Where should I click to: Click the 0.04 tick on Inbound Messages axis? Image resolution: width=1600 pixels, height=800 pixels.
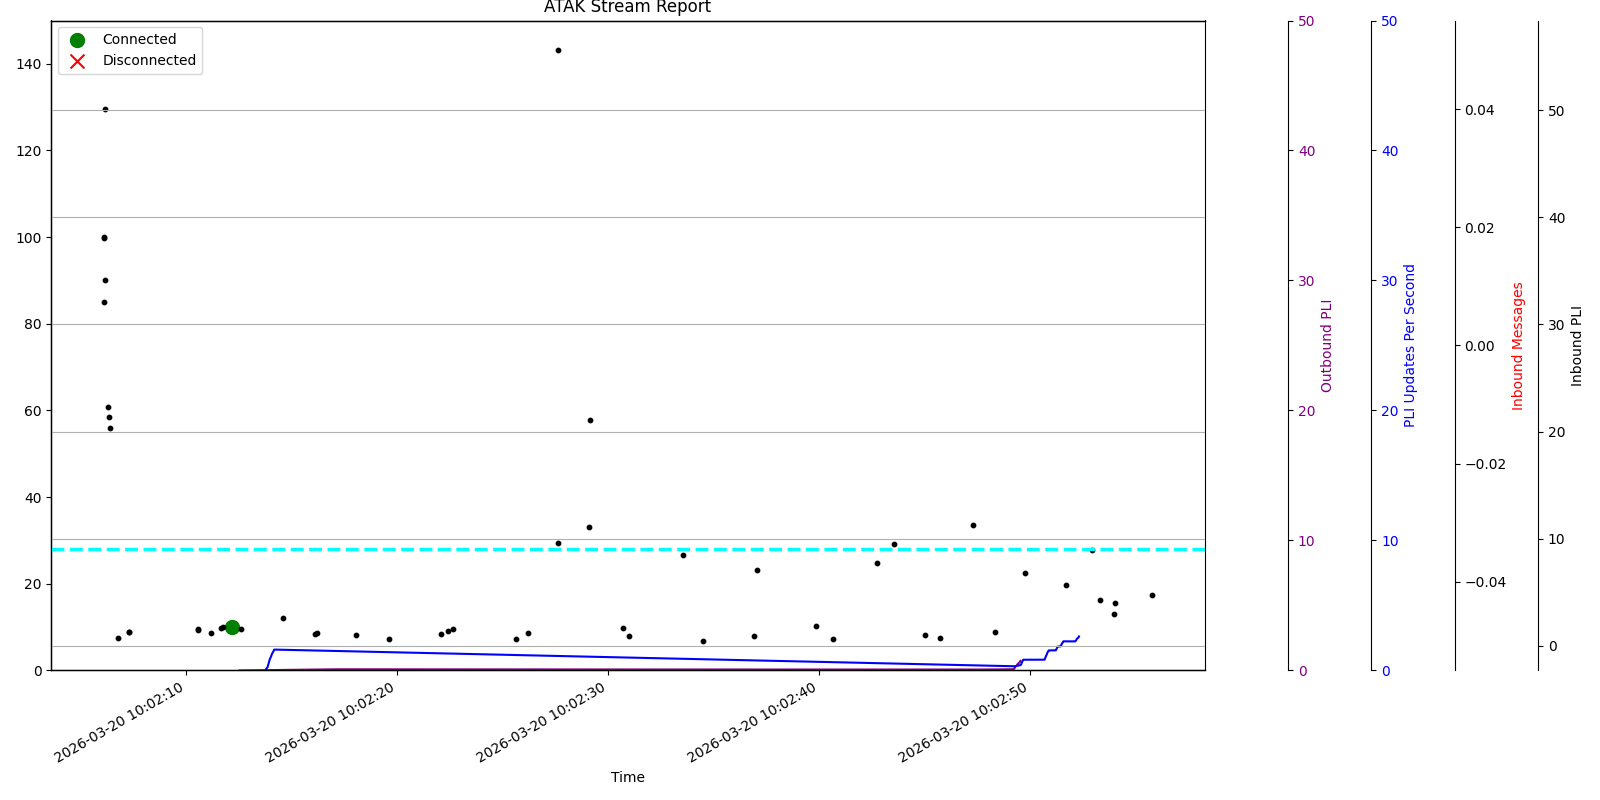[x=1479, y=110]
